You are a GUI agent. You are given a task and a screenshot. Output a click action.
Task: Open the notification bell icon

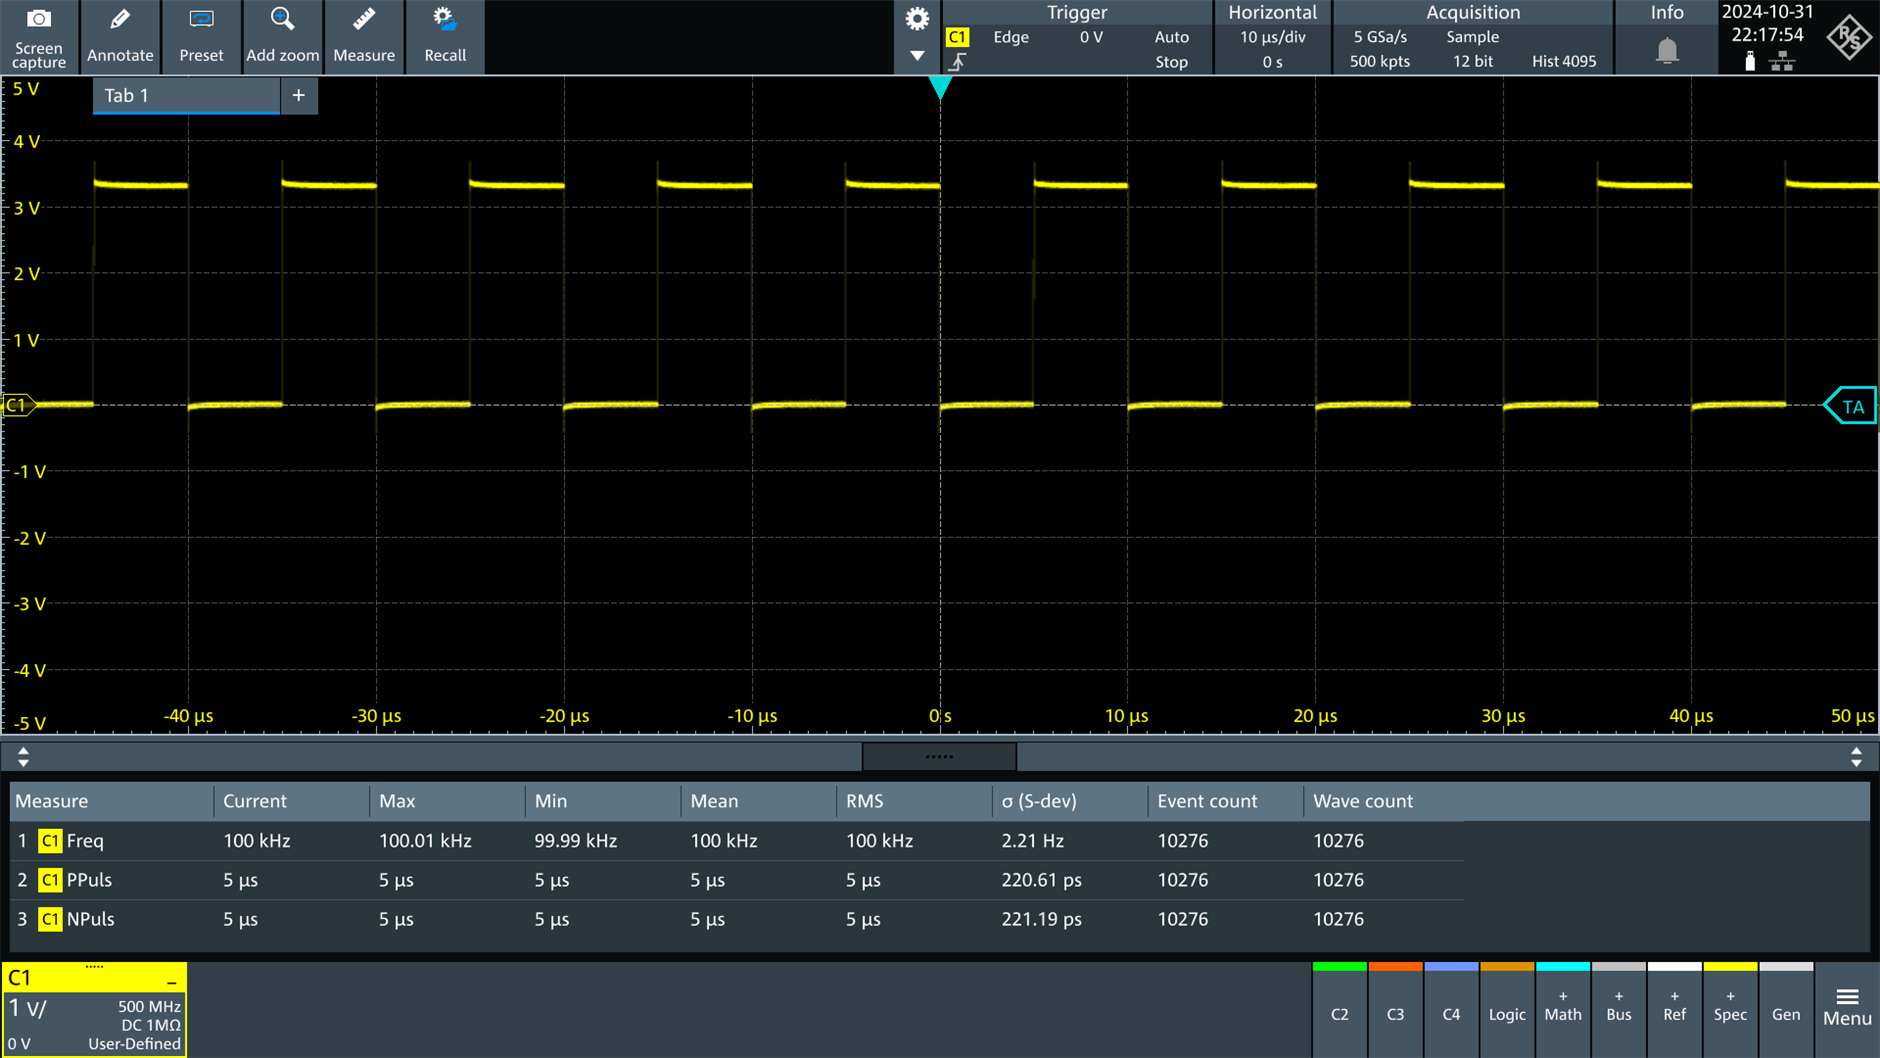click(1667, 50)
